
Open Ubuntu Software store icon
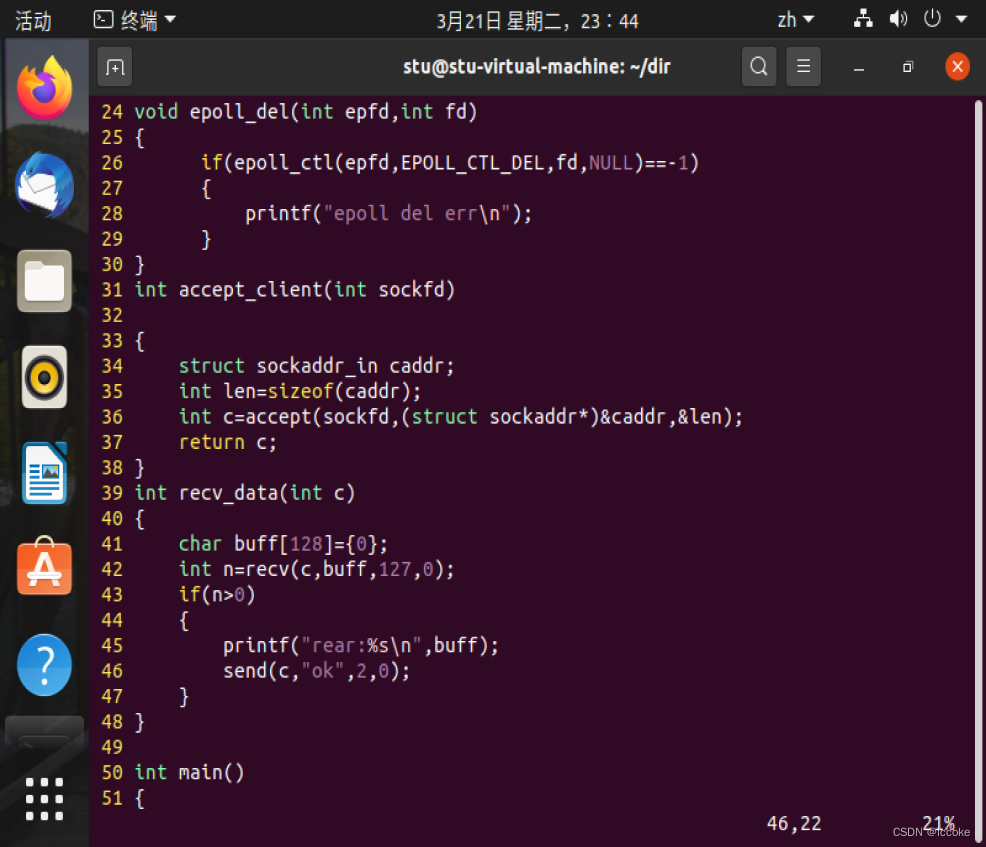pyautogui.click(x=44, y=567)
